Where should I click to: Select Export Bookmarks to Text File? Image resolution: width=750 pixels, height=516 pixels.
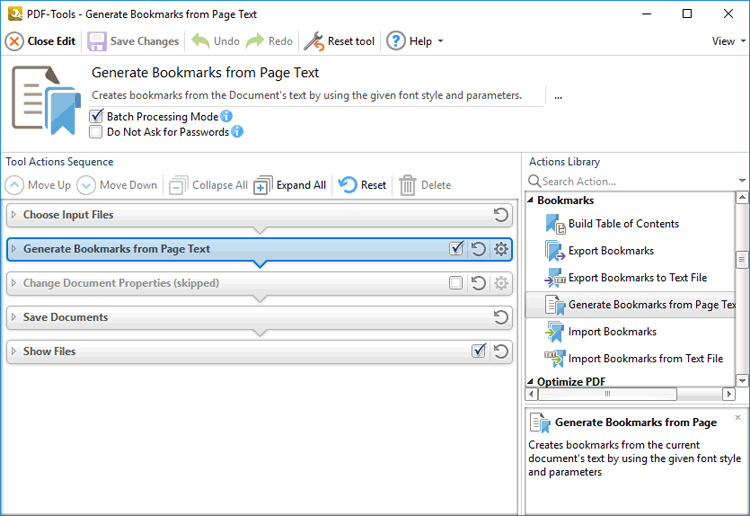626,278
